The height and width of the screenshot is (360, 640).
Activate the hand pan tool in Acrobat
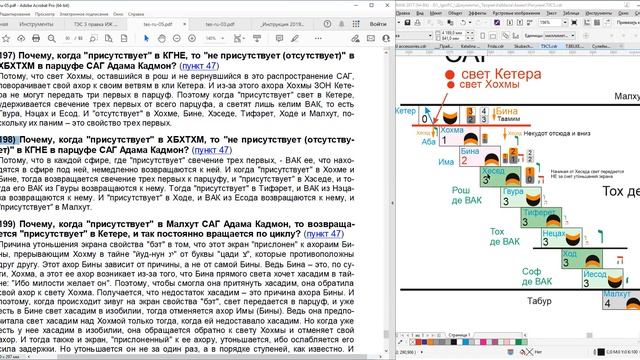[x=162, y=38]
